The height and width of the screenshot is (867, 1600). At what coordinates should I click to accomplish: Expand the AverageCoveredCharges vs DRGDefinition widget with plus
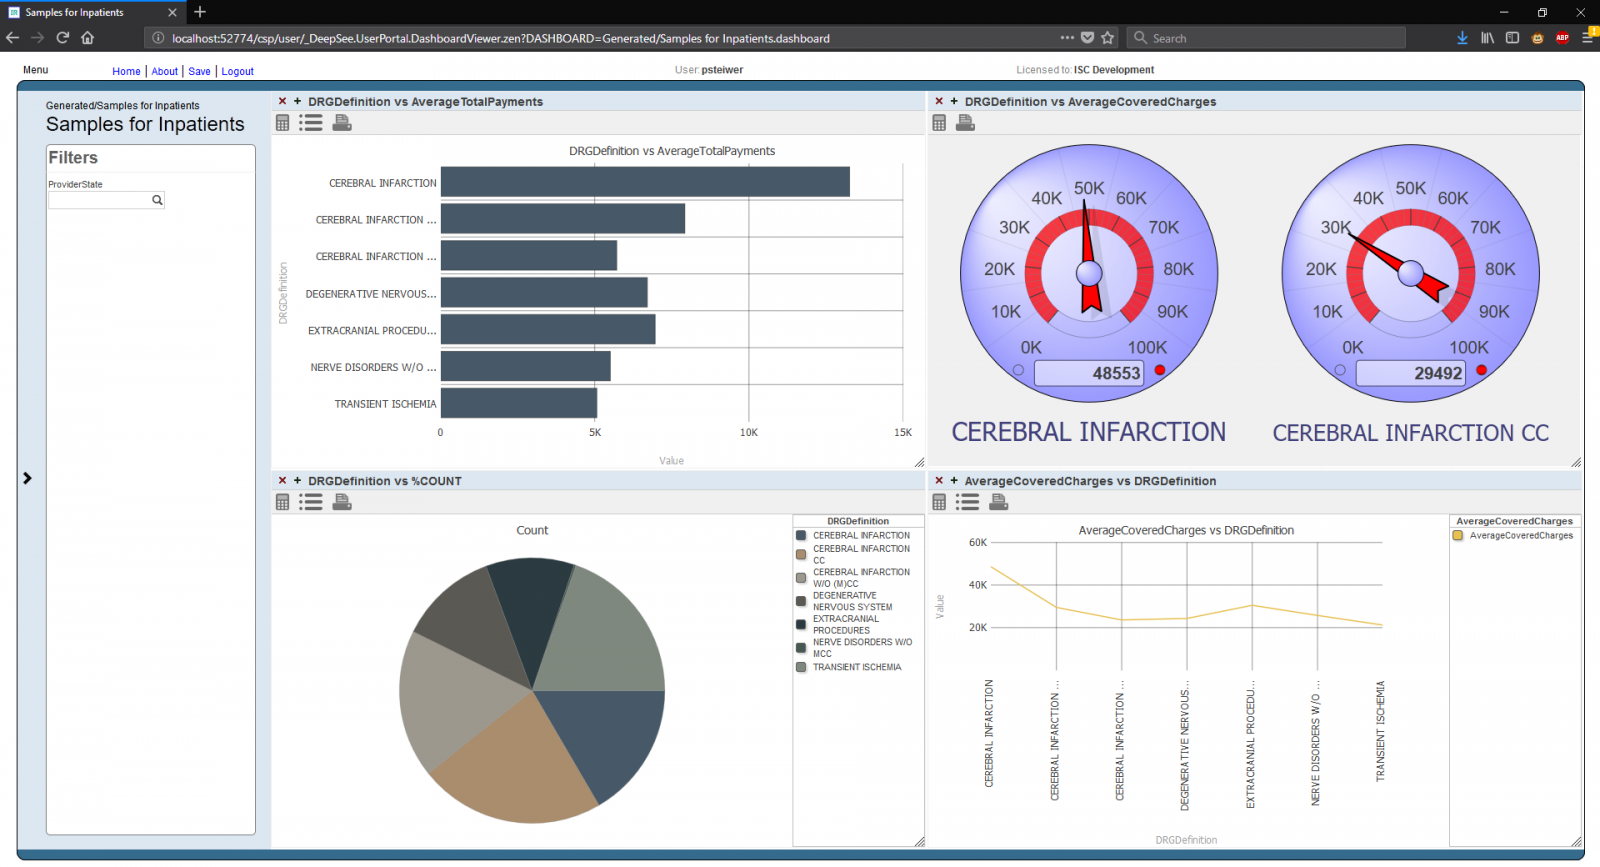click(x=954, y=481)
